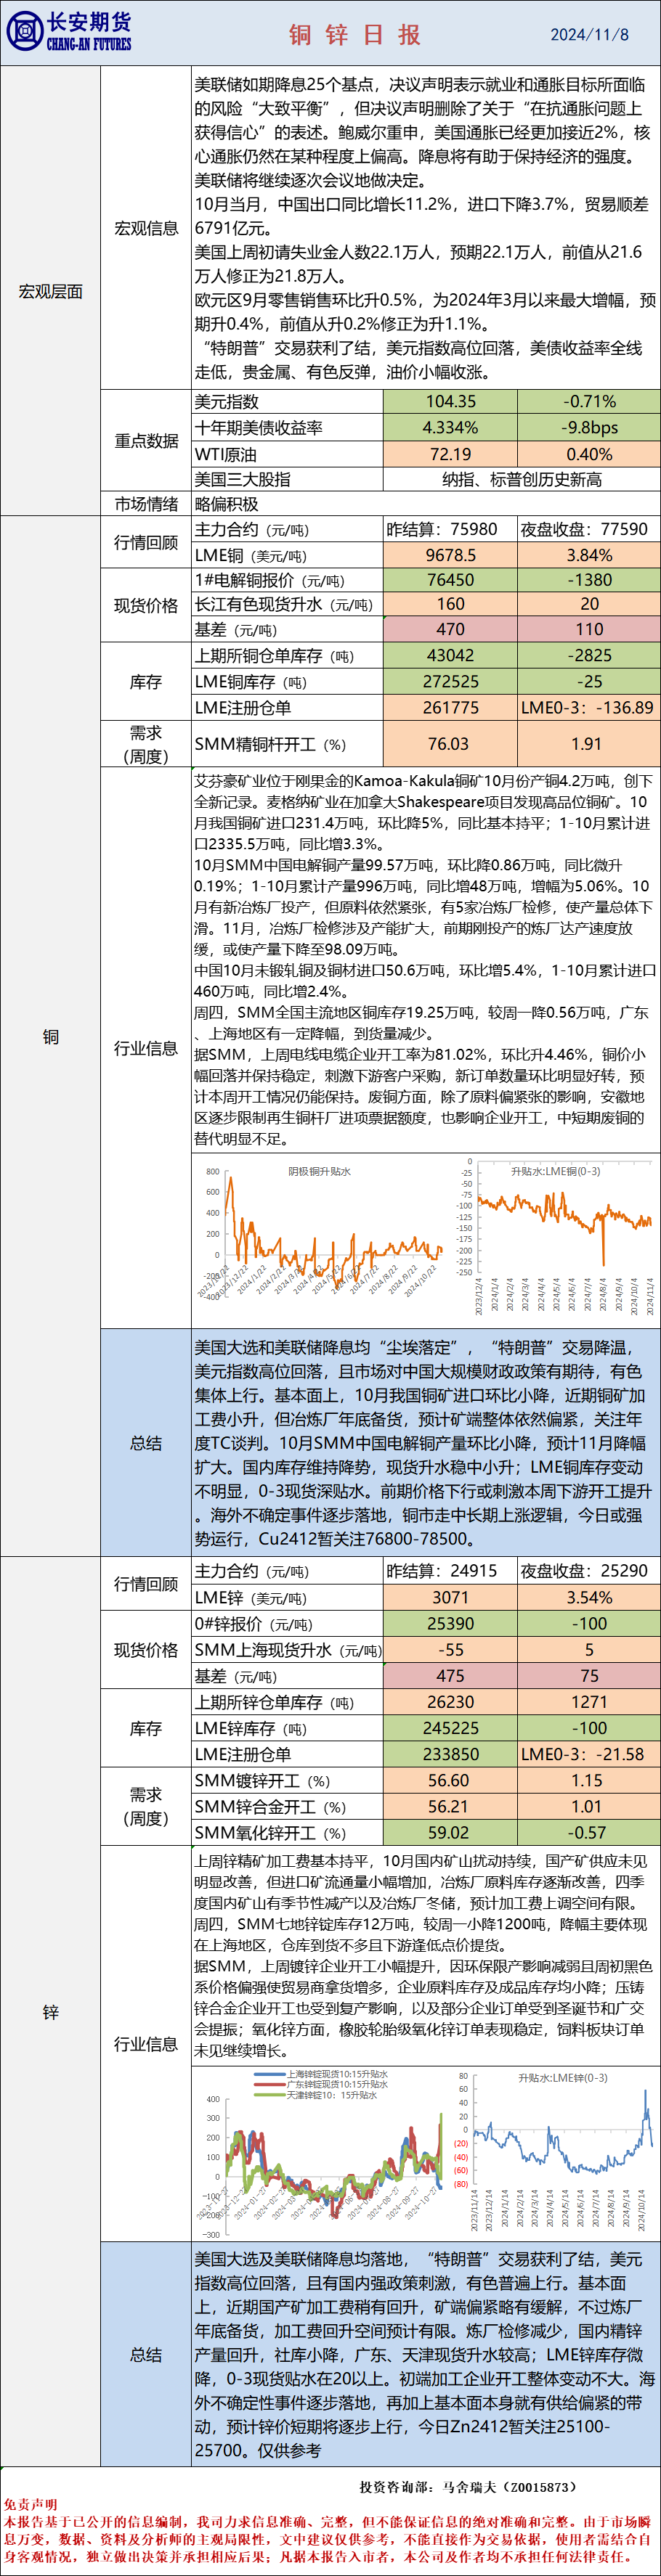Click the 美元指数 value 104.35 cell
Screen dimensions: 661x2576
coord(450,402)
